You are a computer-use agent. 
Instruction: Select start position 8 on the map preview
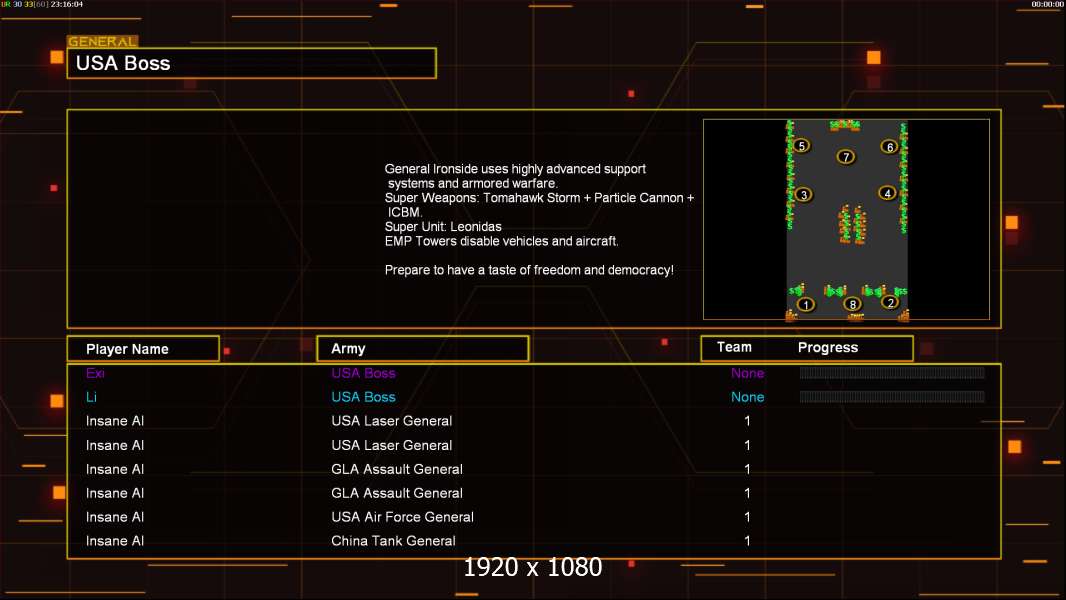[853, 304]
